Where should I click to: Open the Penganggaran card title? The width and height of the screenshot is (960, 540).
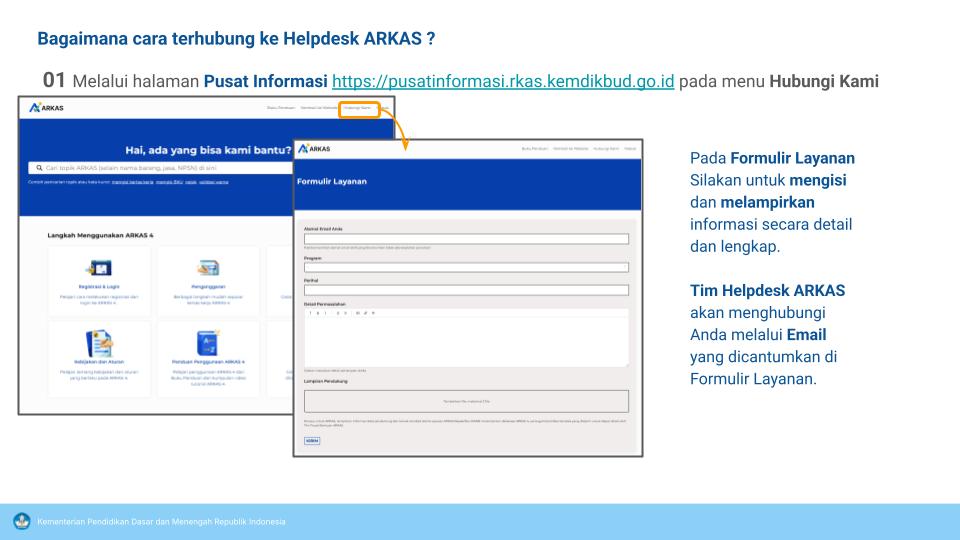point(208,287)
